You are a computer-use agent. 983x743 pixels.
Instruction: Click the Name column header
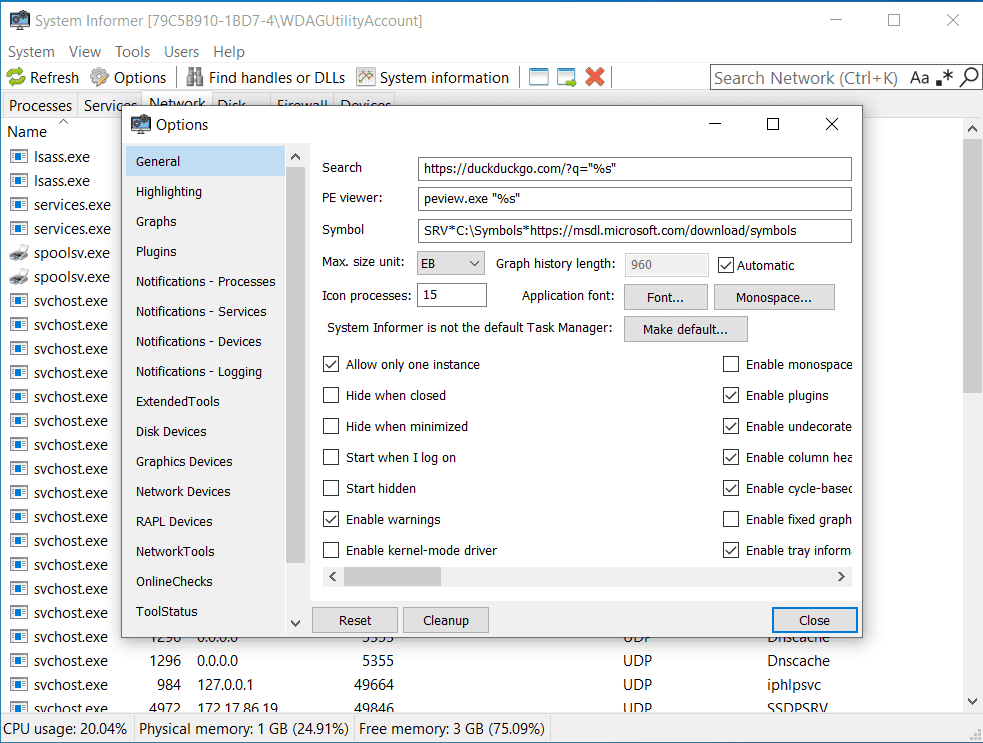(27, 132)
